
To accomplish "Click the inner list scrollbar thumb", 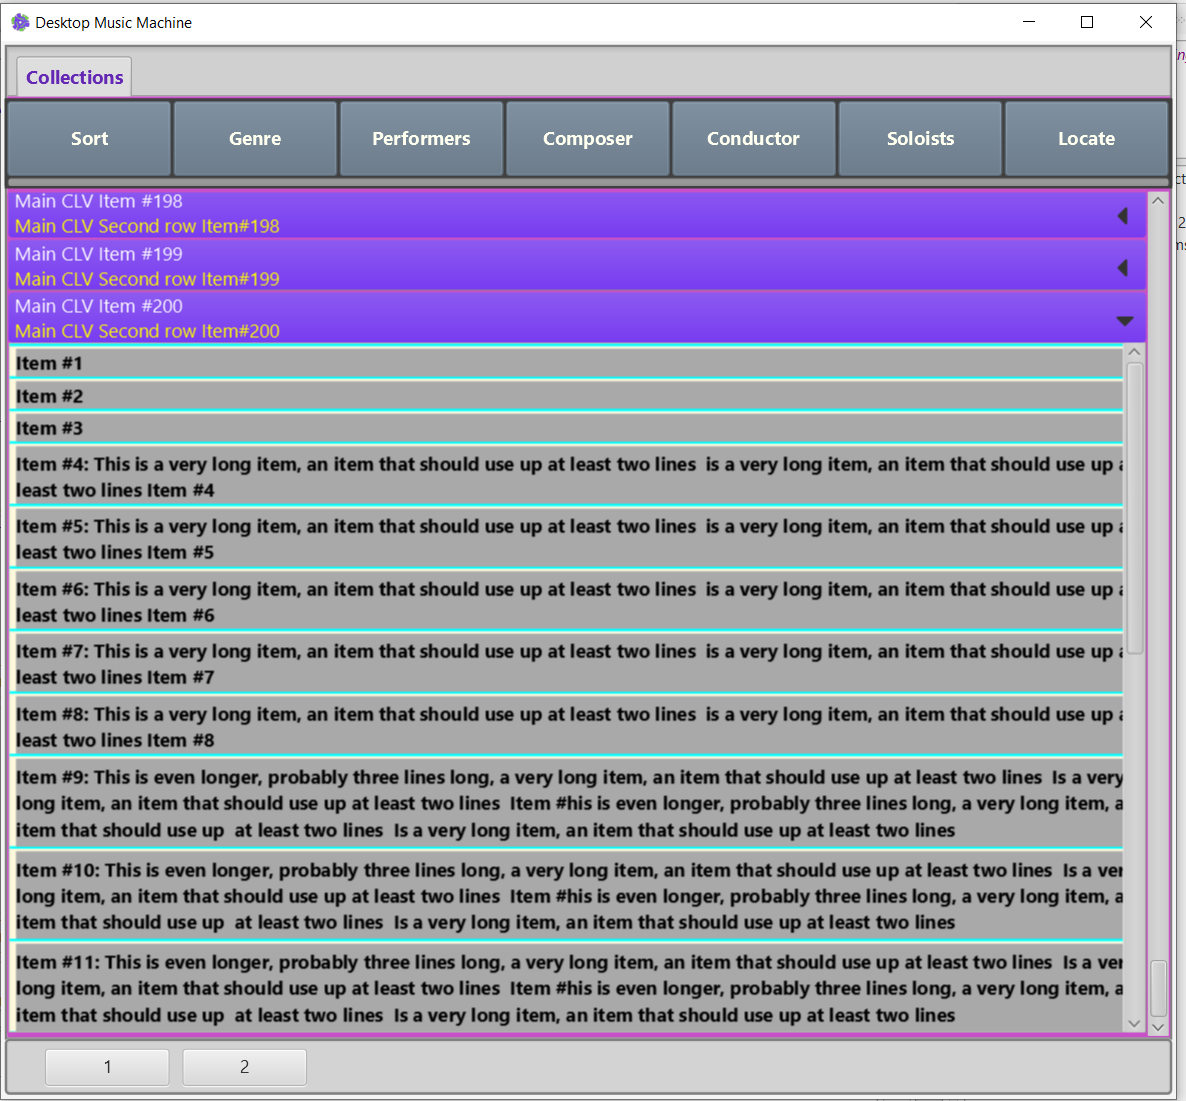I will (x=1135, y=507).
